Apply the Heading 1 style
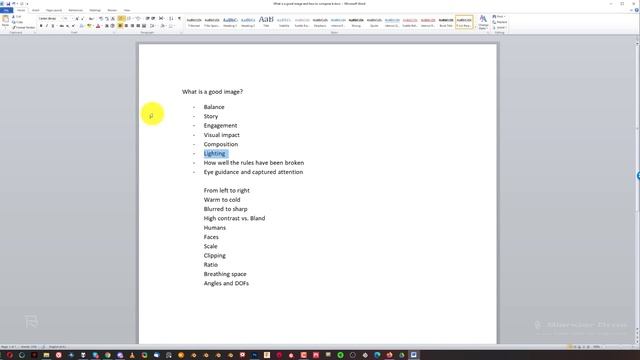 point(230,22)
